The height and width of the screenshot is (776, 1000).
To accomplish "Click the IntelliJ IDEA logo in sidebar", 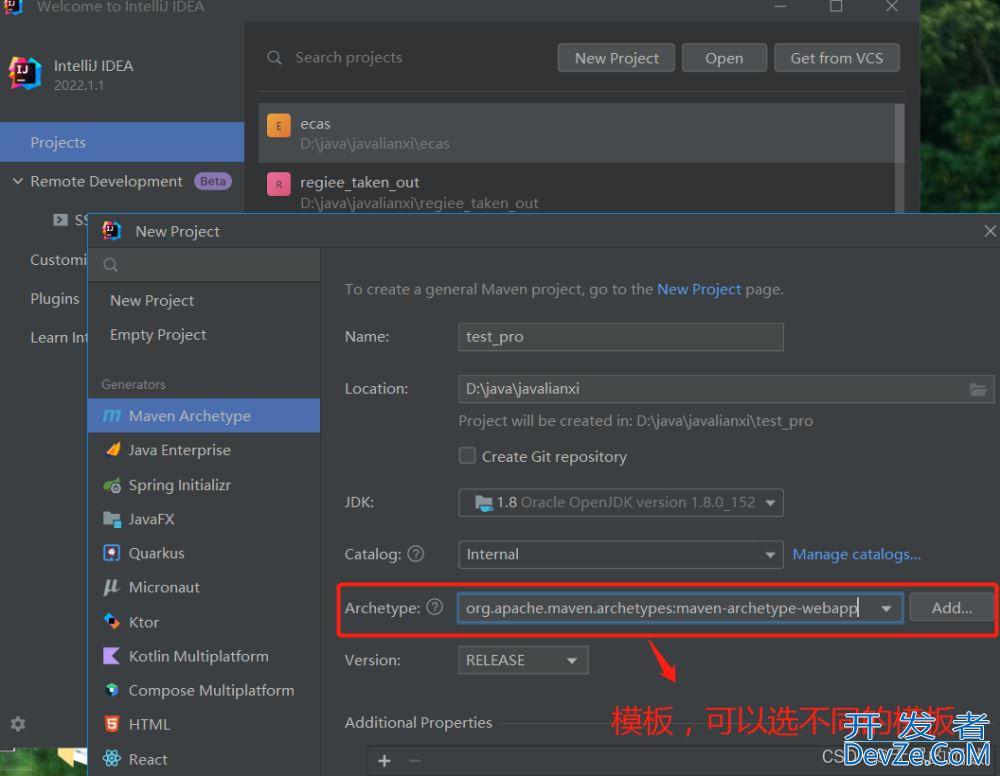I will click(x=24, y=73).
